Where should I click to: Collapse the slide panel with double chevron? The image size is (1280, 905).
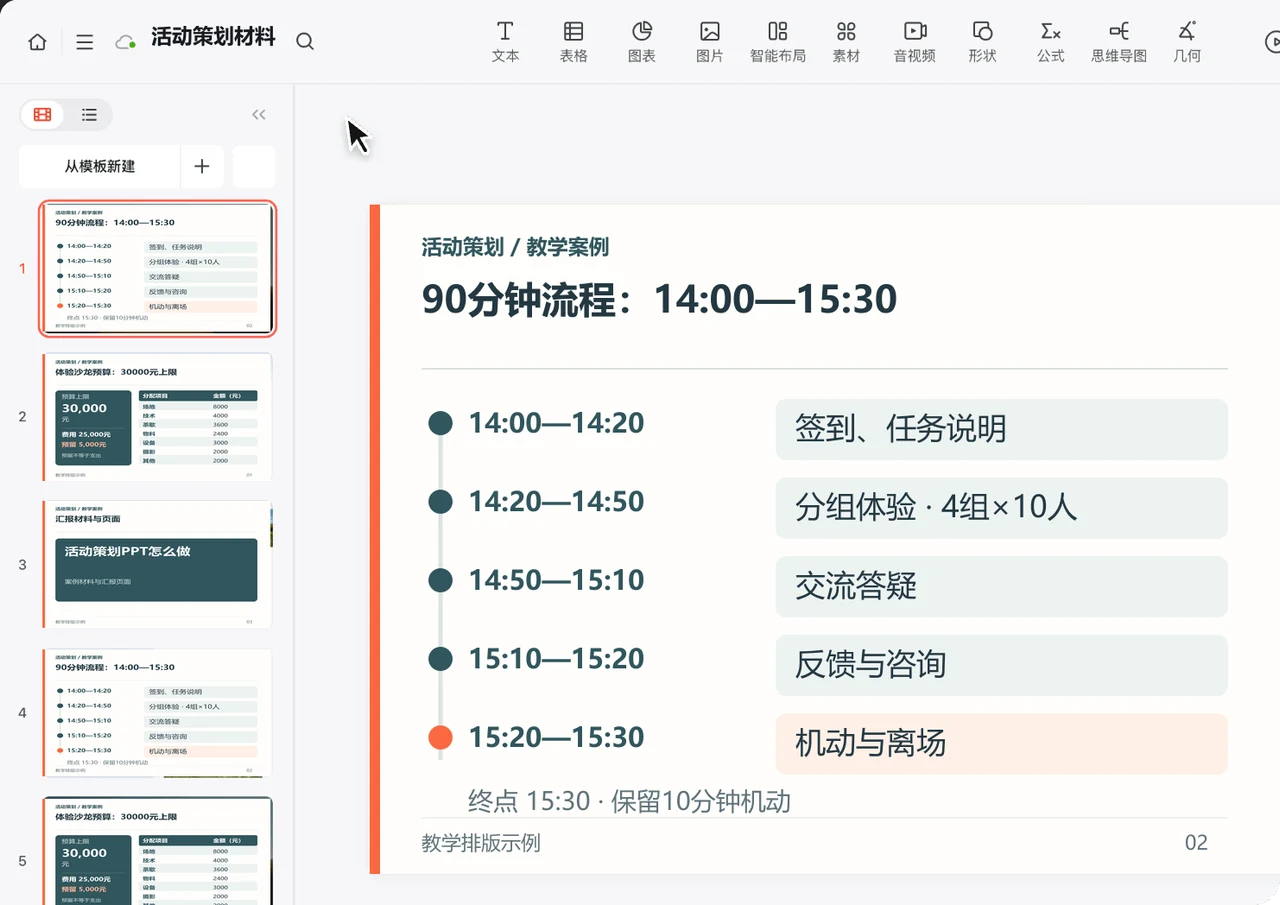point(259,115)
